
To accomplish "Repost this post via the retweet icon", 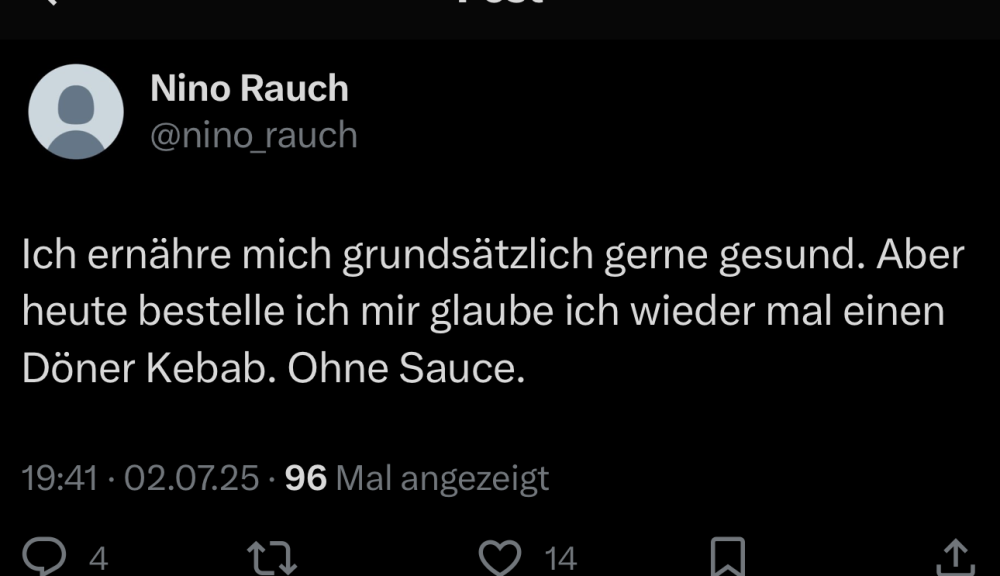I will click(273, 557).
